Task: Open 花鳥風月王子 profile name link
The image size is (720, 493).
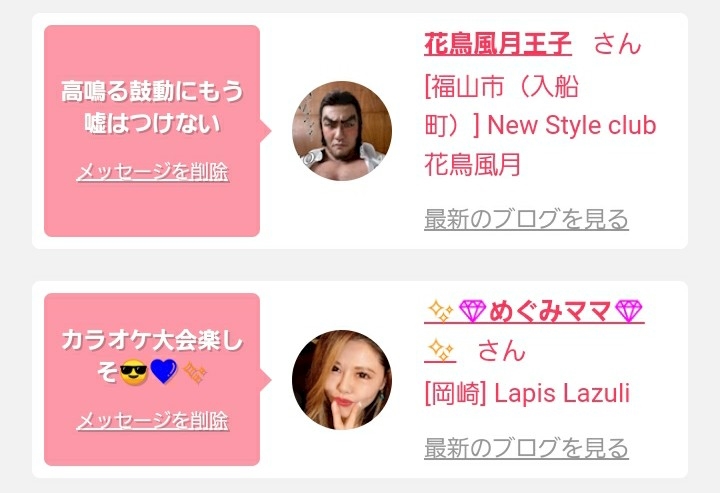Action: tap(498, 44)
